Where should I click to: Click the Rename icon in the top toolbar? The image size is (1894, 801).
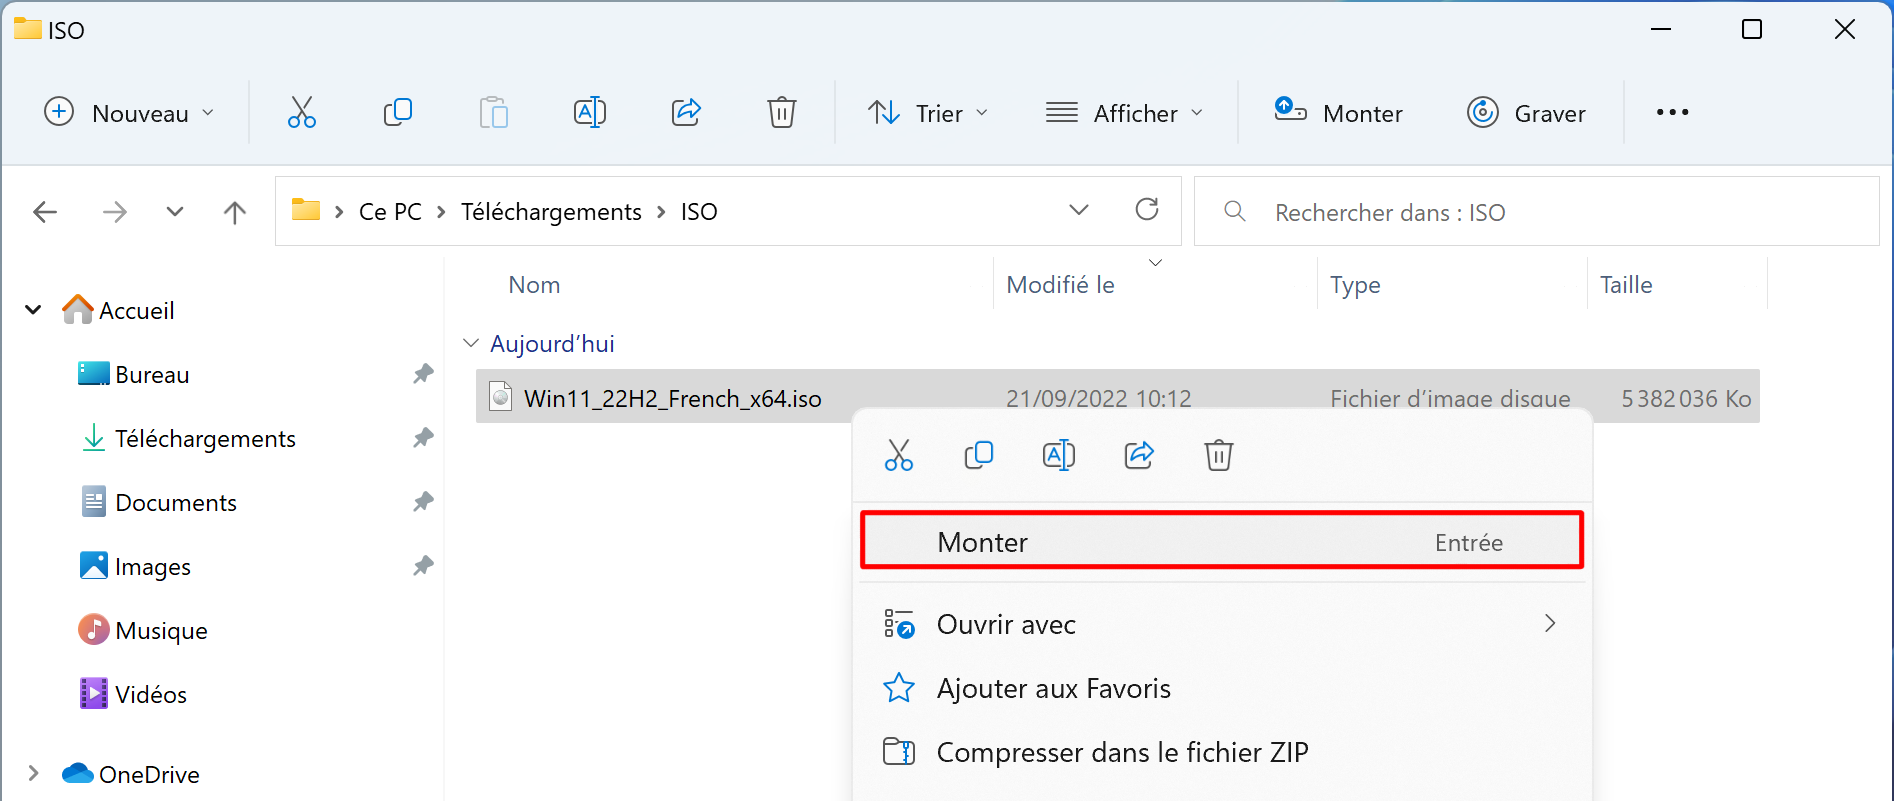click(x=590, y=112)
